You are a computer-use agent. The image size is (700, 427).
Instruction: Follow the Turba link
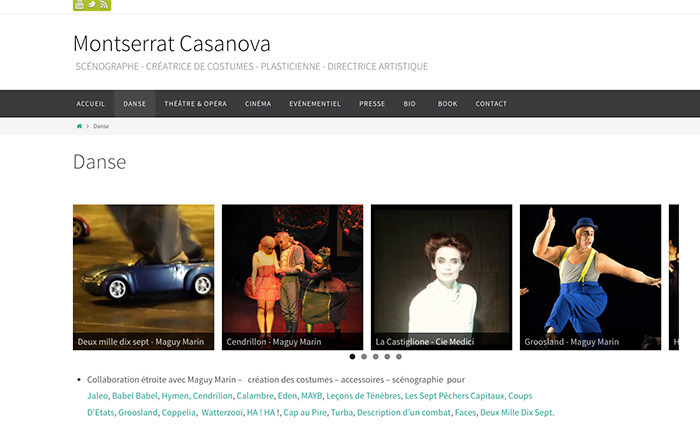point(342,412)
